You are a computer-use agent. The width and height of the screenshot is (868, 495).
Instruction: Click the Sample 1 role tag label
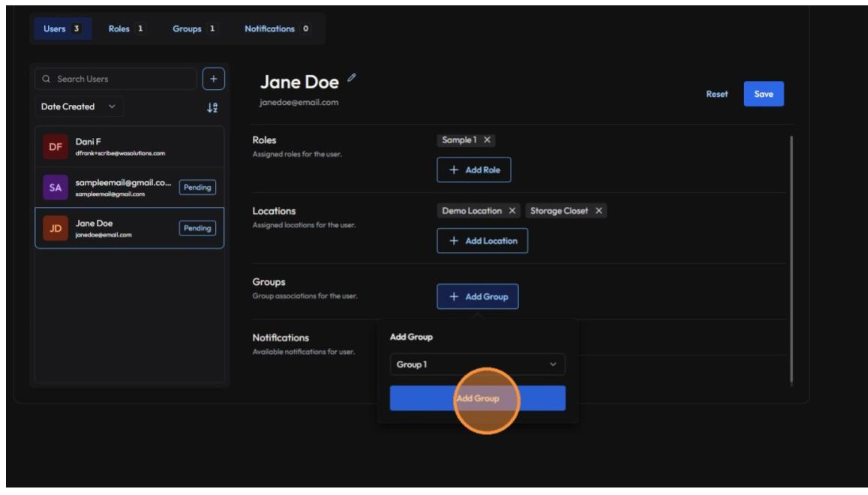459,140
